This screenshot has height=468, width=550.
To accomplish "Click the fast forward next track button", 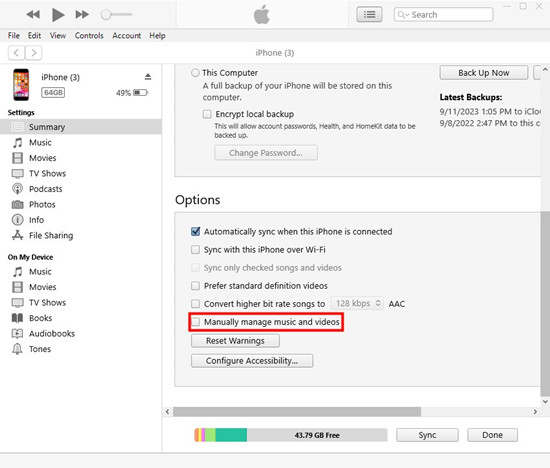I will (x=82, y=14).
